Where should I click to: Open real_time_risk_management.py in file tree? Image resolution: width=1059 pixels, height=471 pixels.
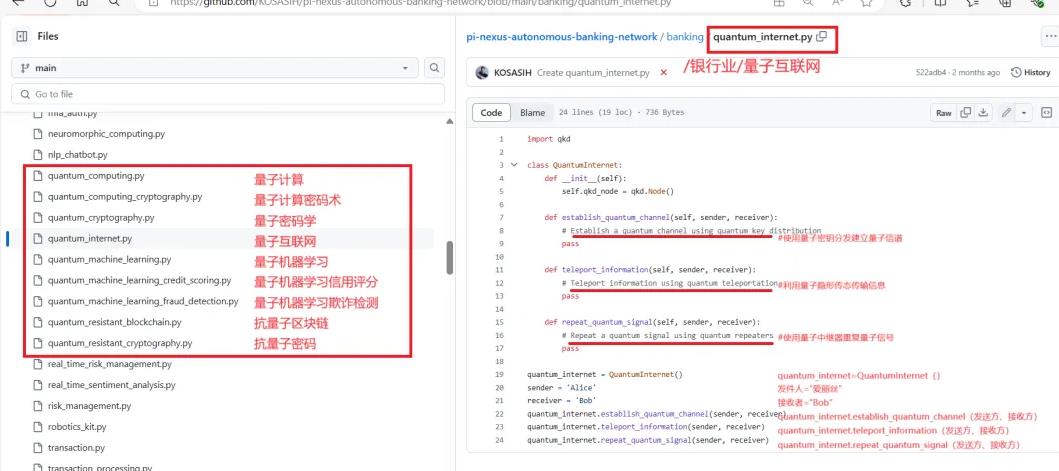coord(110,364)
